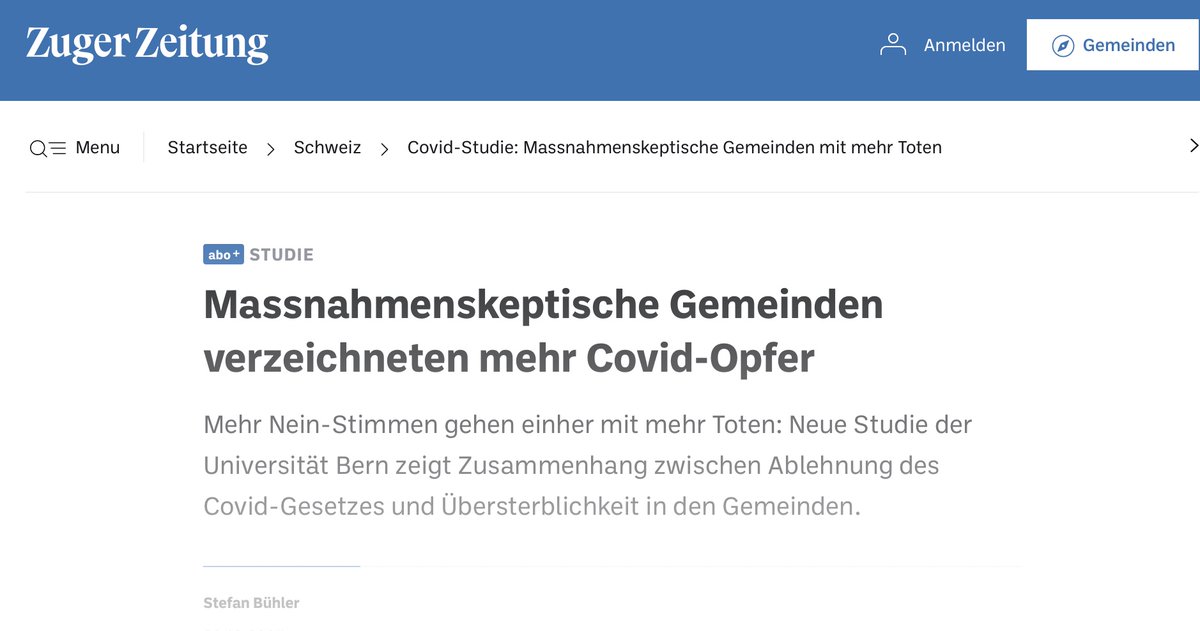Image resolution: width=1200 pixels, height=631 pixels.
Task: Click the chevron after Startseite
Action: [x=271, y=149]
